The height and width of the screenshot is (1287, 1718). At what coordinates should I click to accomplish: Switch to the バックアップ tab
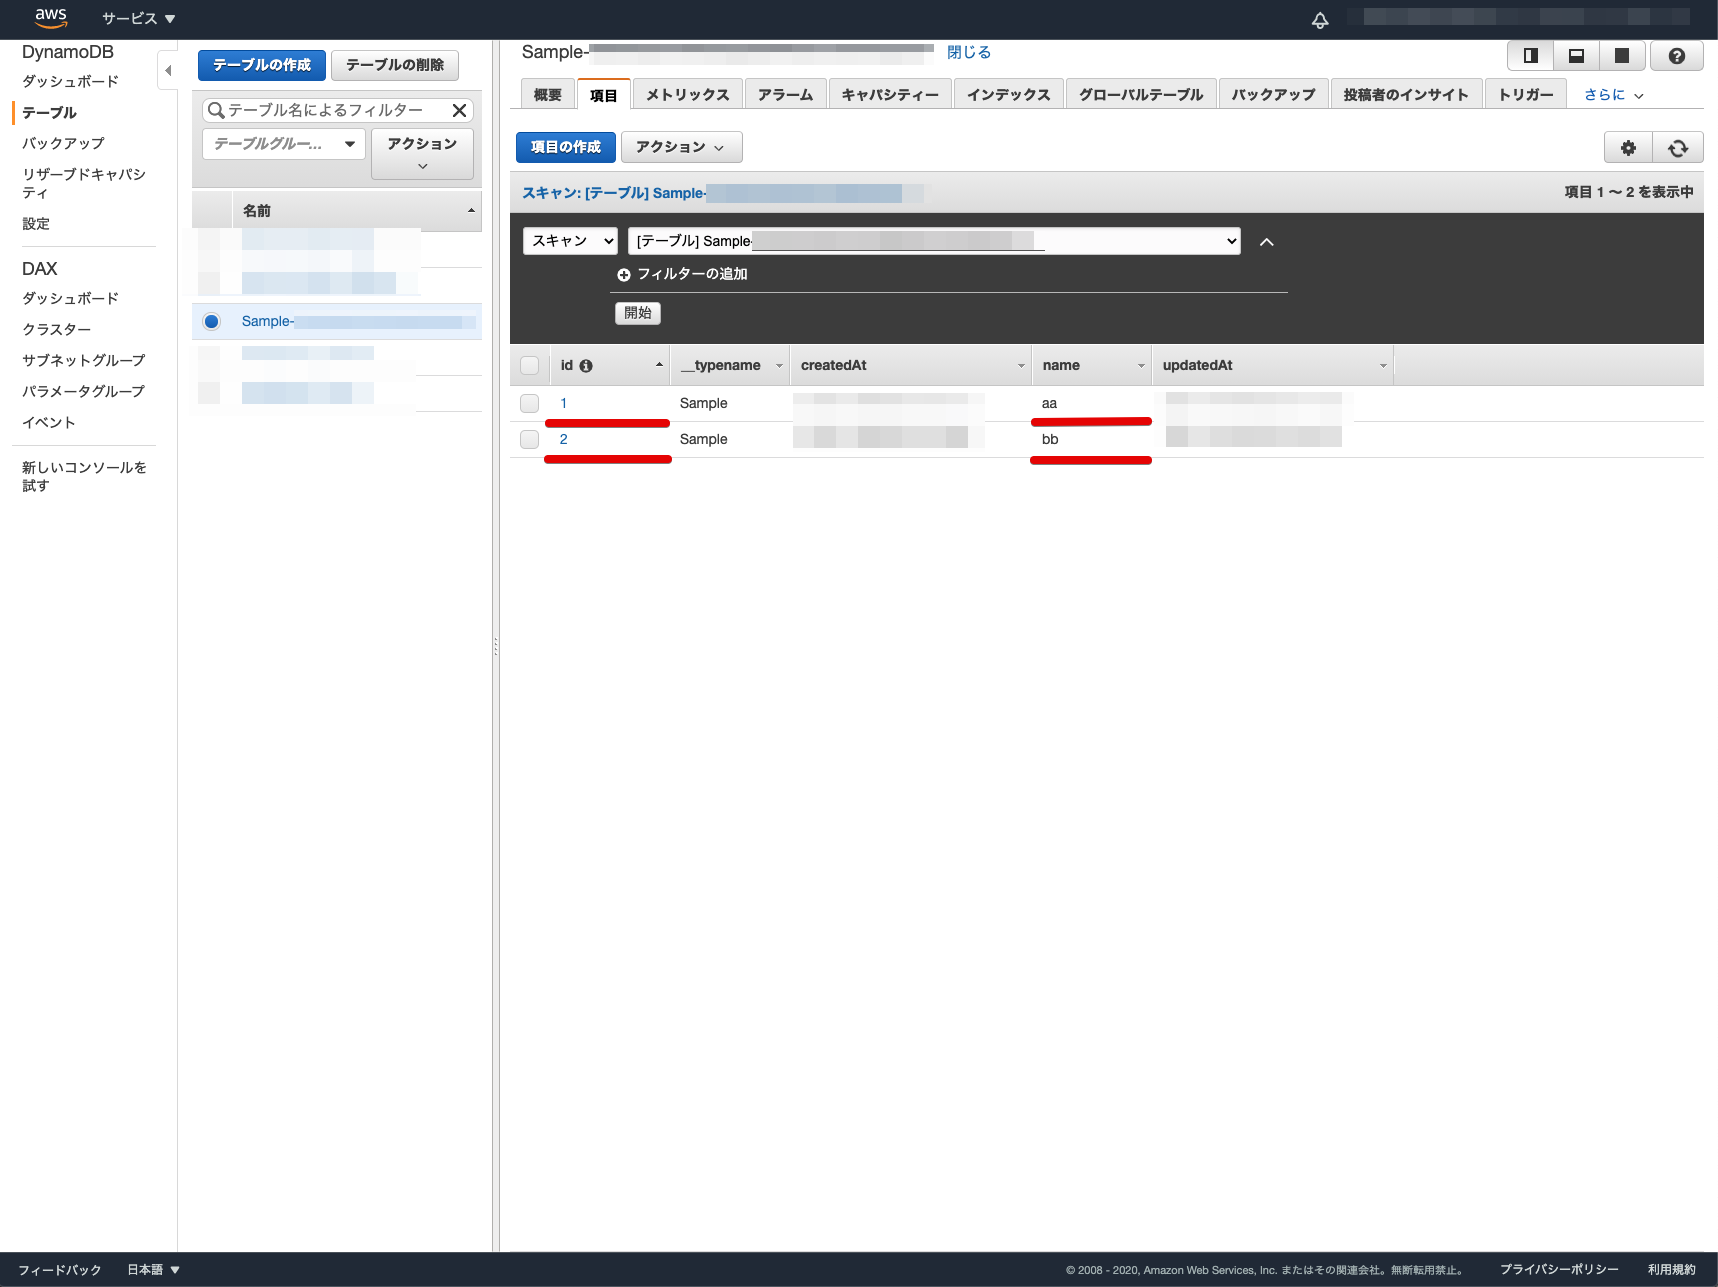pyautogui.click(x=1274, y=95)
